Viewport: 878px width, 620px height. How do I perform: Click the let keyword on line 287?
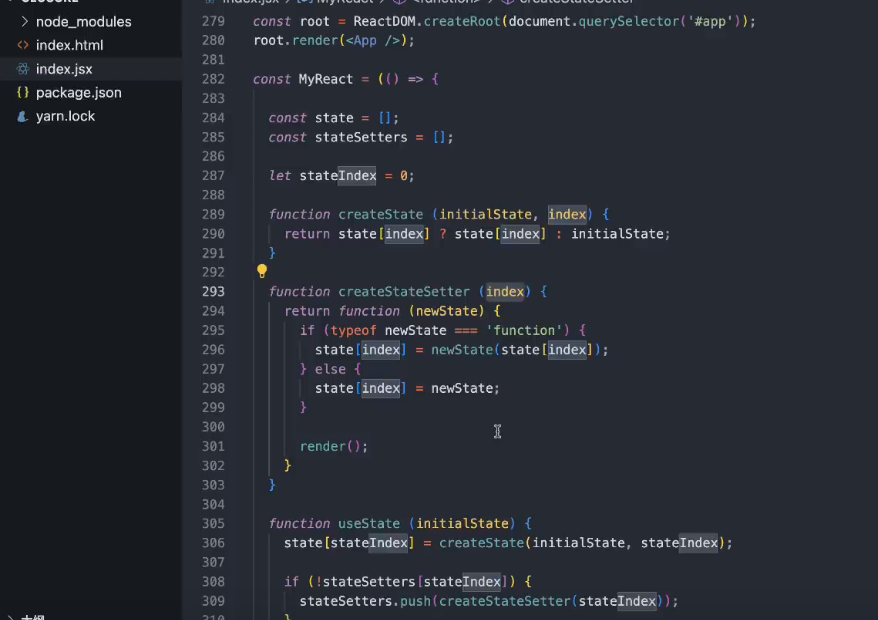coord(280,175)
